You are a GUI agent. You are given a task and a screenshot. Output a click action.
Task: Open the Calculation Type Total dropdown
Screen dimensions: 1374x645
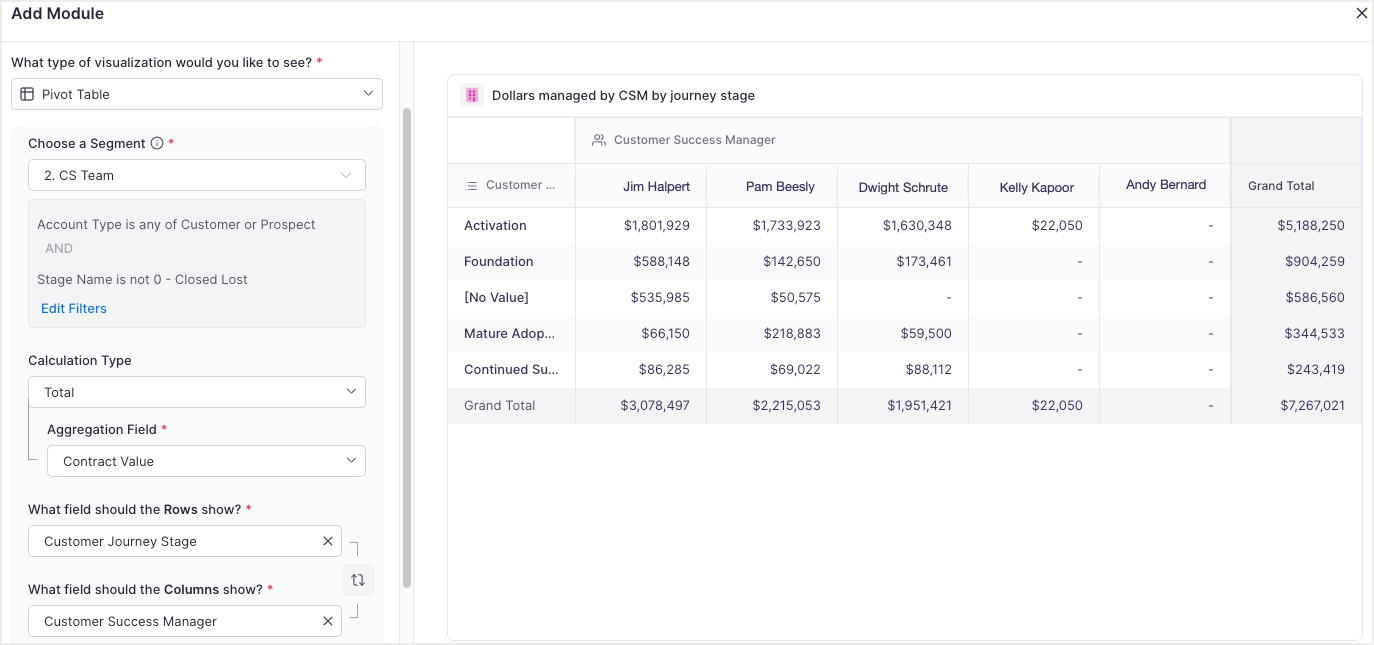coord(197,392)
